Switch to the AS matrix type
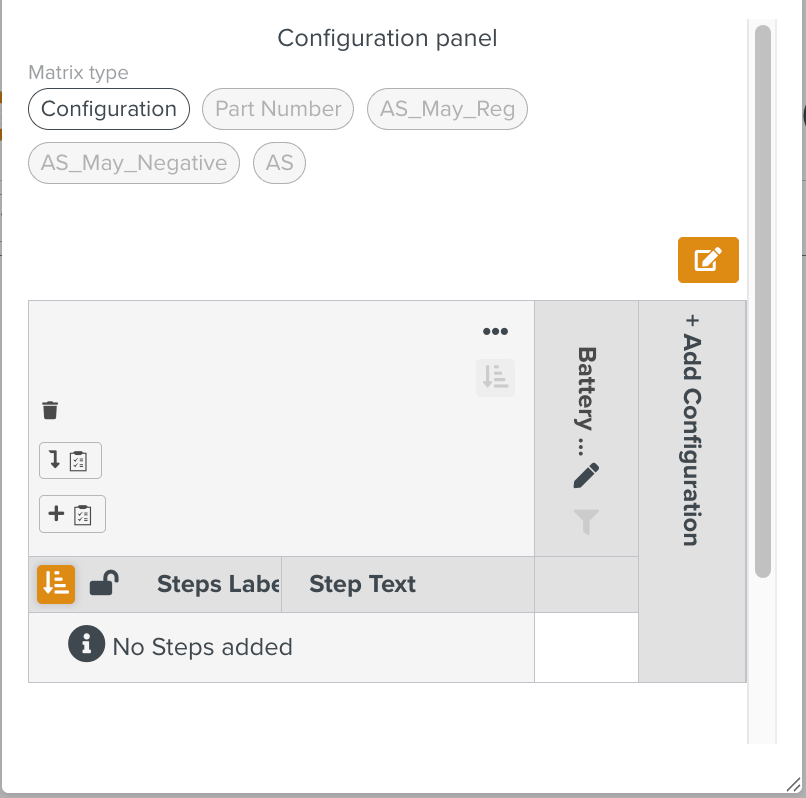This screenshot has width=806, height=798. coord(279,163)
